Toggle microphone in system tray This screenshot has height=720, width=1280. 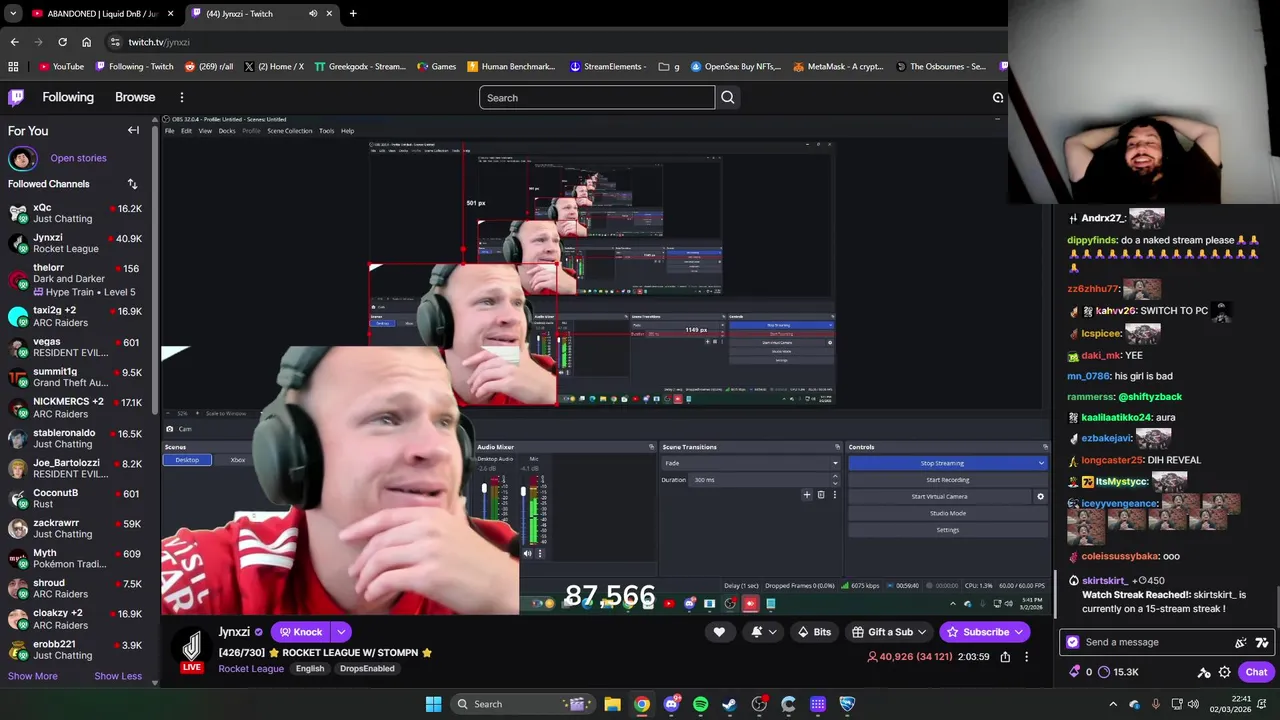coord(1156,704)
